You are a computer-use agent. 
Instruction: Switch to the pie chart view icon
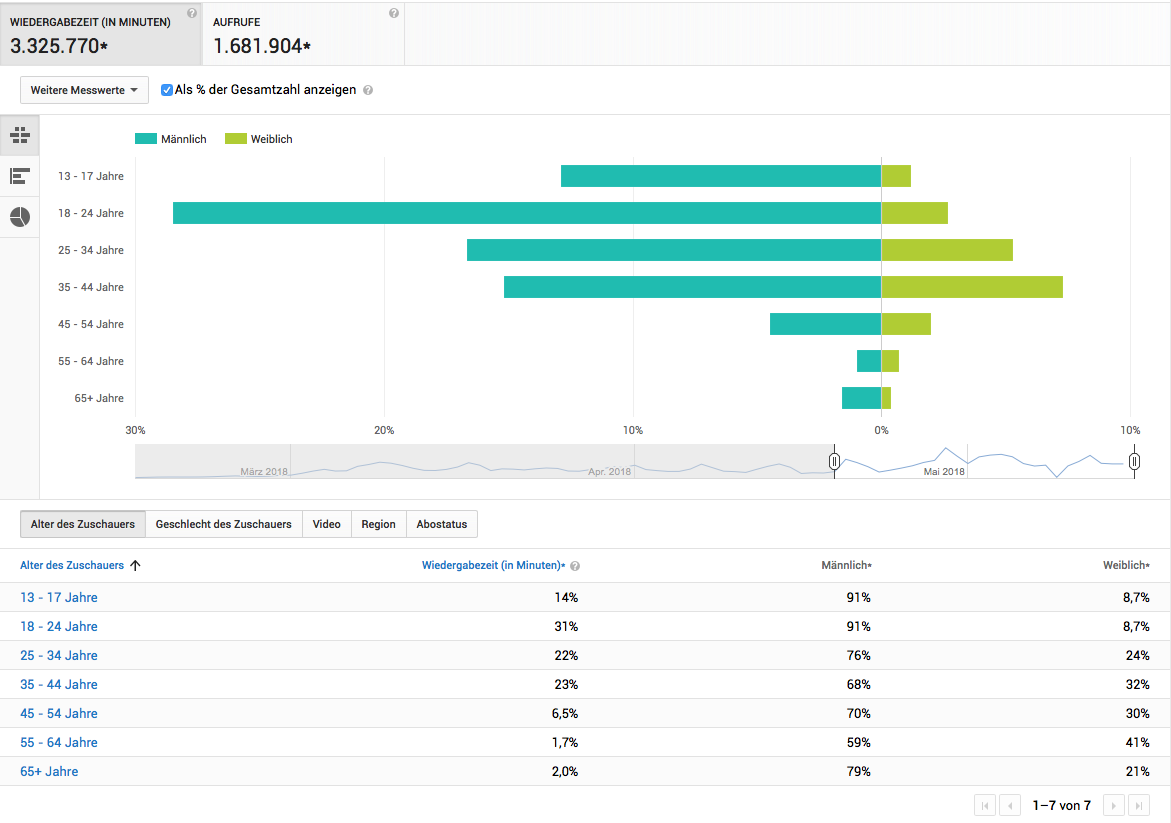[19, 217]
